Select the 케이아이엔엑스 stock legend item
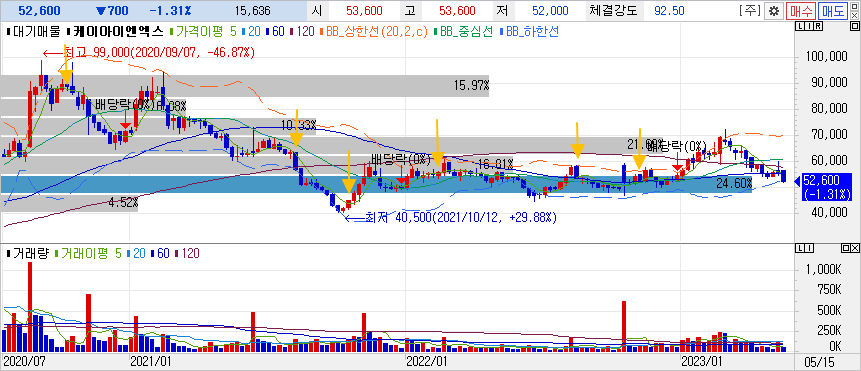The width and height of the screenshot is (861, 371). point(116,32)
